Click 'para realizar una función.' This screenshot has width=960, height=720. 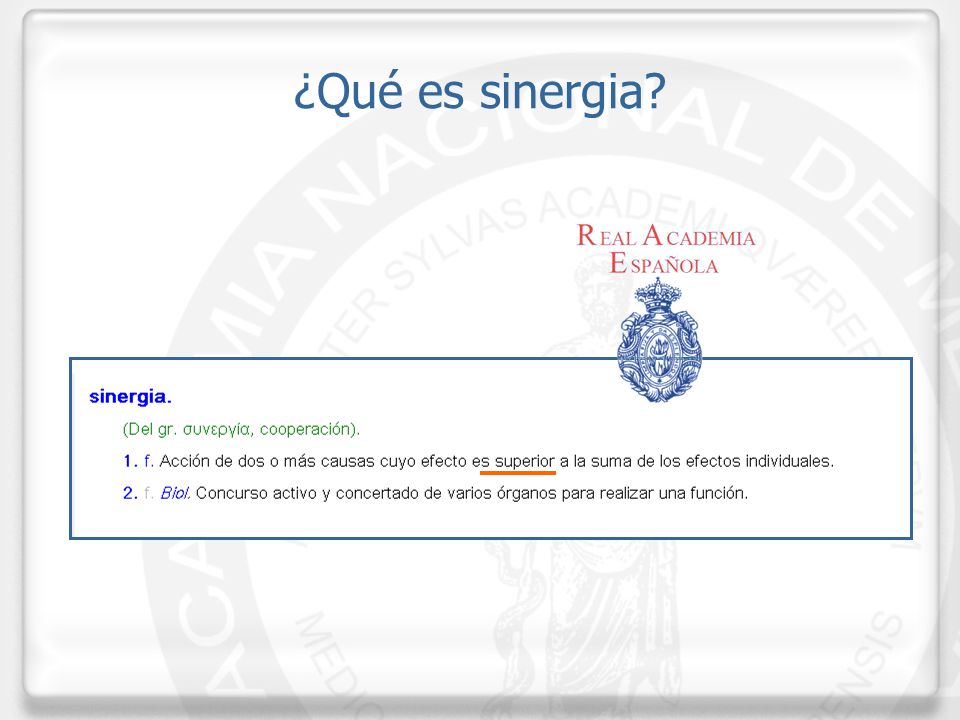[654, 493]
